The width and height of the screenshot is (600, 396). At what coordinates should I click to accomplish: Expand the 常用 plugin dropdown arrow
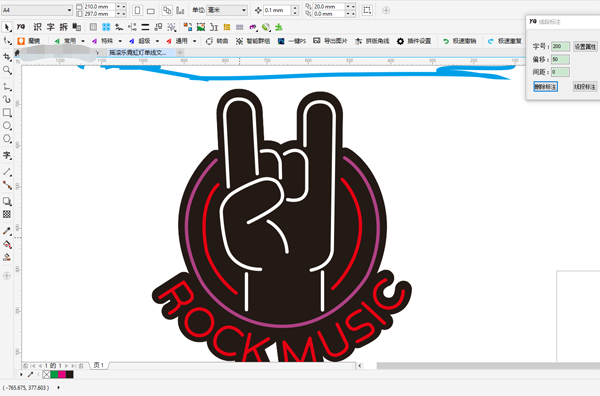point(83,41)
